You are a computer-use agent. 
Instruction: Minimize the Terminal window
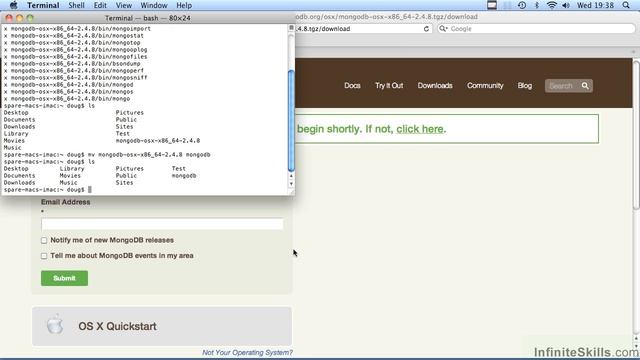[x=19, y=18]
